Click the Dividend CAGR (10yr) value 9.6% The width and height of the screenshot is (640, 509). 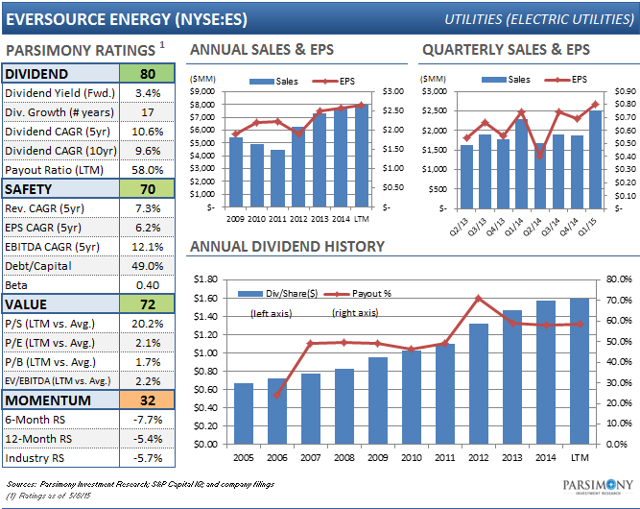147,151
